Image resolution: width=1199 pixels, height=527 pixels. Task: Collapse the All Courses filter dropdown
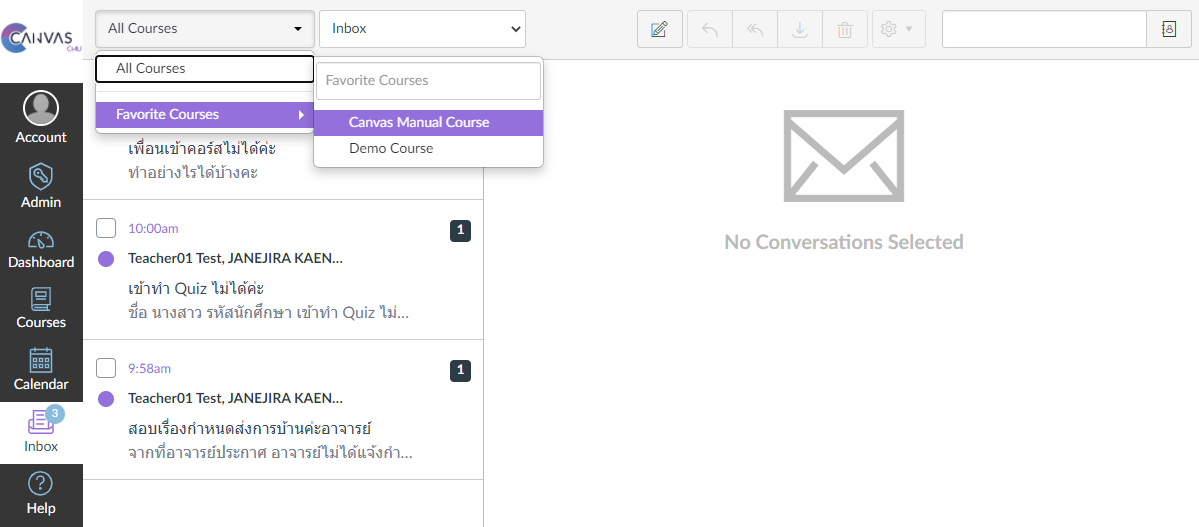point(205,29)
